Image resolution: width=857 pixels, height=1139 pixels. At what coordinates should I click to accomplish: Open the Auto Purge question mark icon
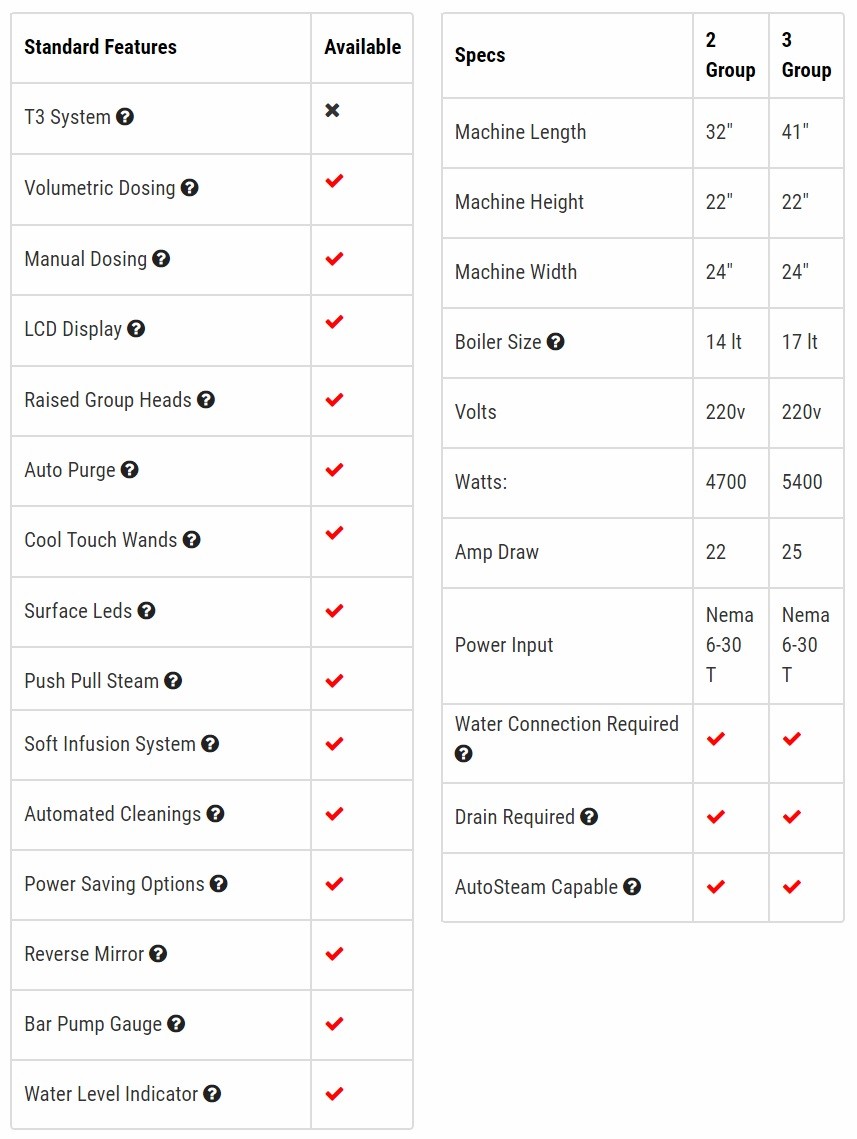point(129,470)
